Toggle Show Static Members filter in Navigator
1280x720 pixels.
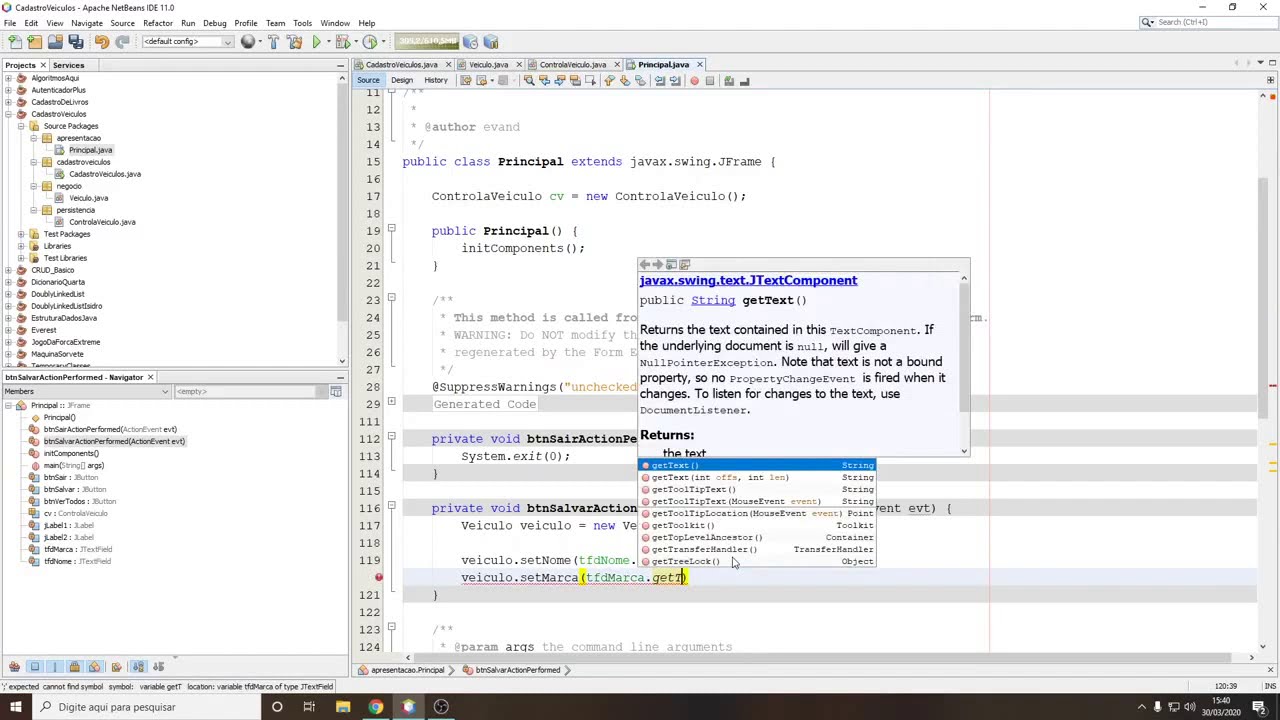pyautogui.click(x=55, y=666)
